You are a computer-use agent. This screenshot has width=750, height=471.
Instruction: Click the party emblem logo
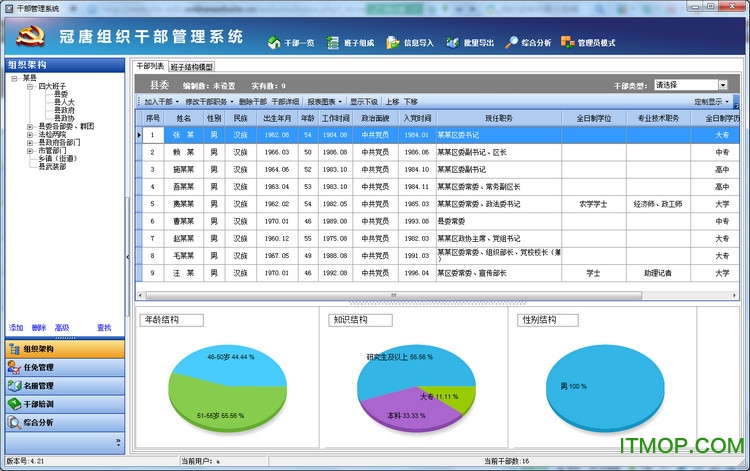(30, 36)
